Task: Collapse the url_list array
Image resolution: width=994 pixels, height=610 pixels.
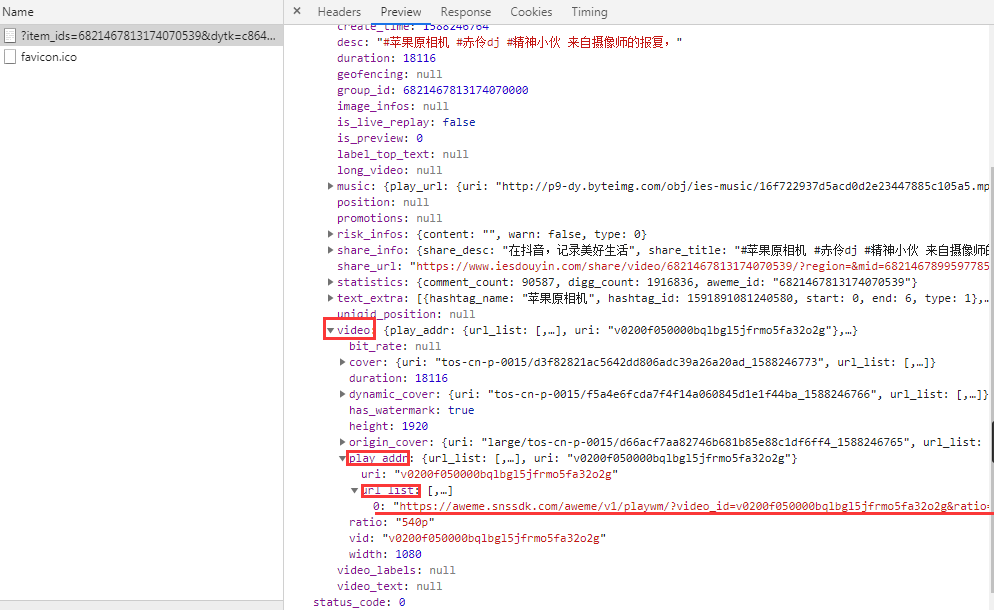Action: click(354, 490)
